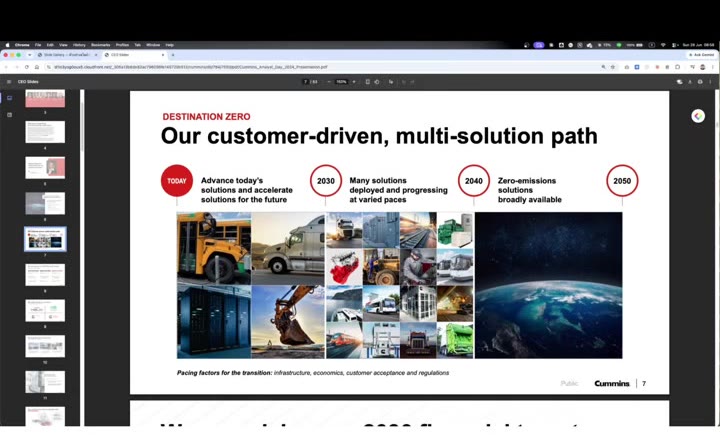
Task: Open the Bookmarks menu
Action: click(101, 45)
